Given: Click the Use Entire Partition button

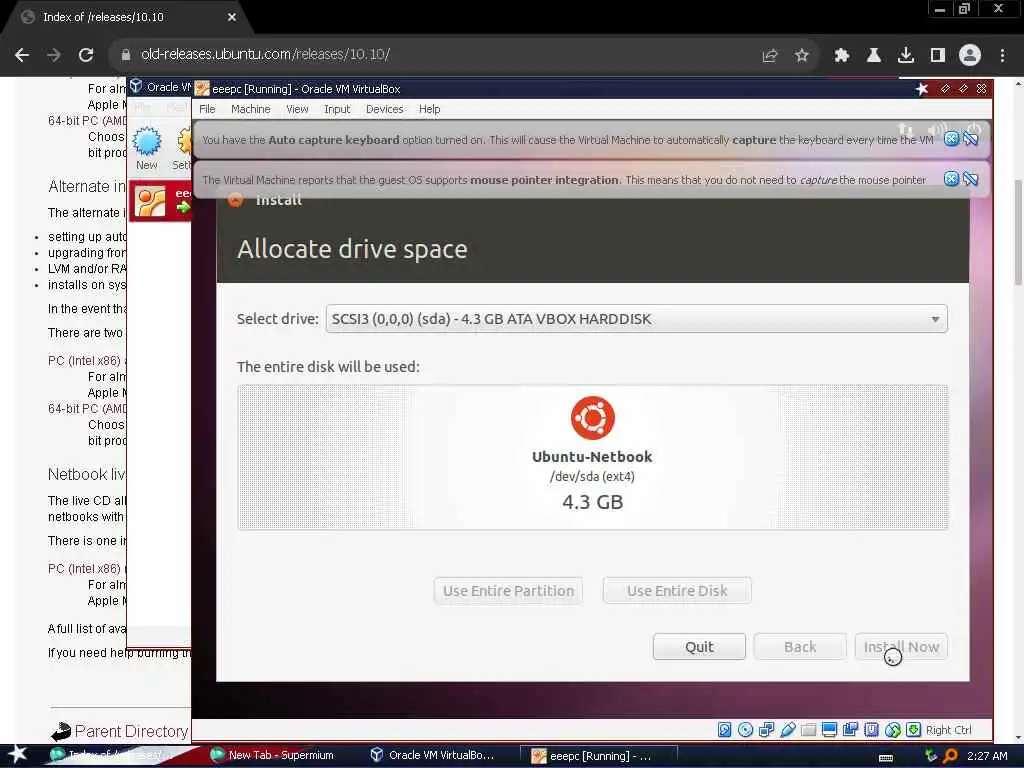Looking at the screenshot, I should click(x=508, y=590).
